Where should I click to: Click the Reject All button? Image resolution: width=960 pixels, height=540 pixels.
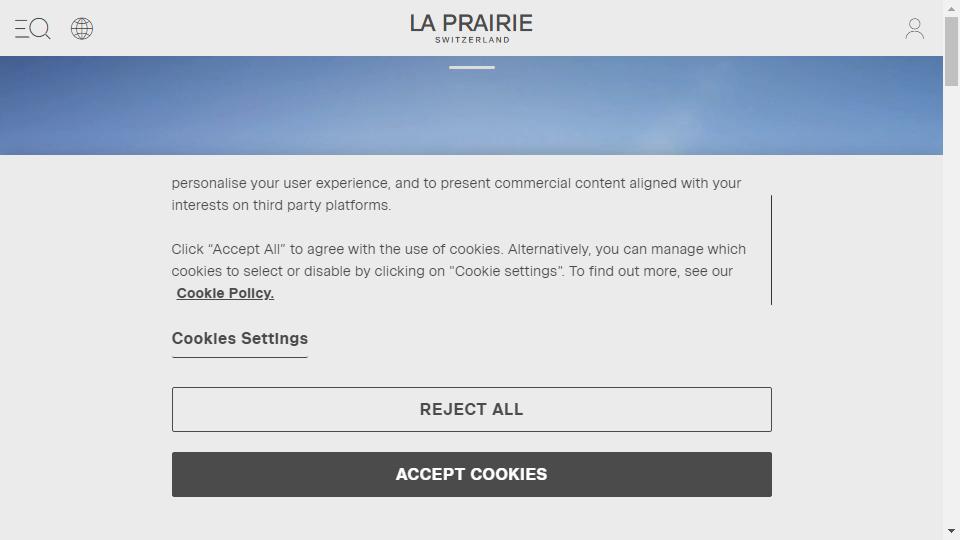(x=471, y=409)
